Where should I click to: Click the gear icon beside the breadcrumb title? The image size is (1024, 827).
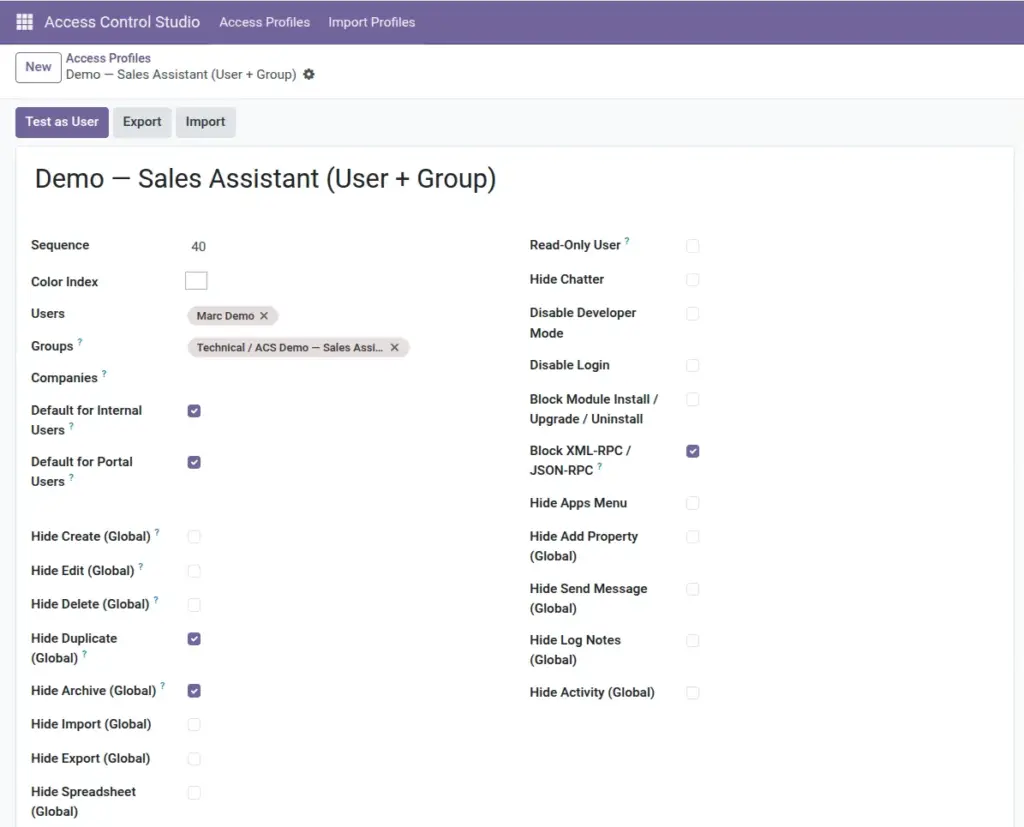tap(309, 74)
